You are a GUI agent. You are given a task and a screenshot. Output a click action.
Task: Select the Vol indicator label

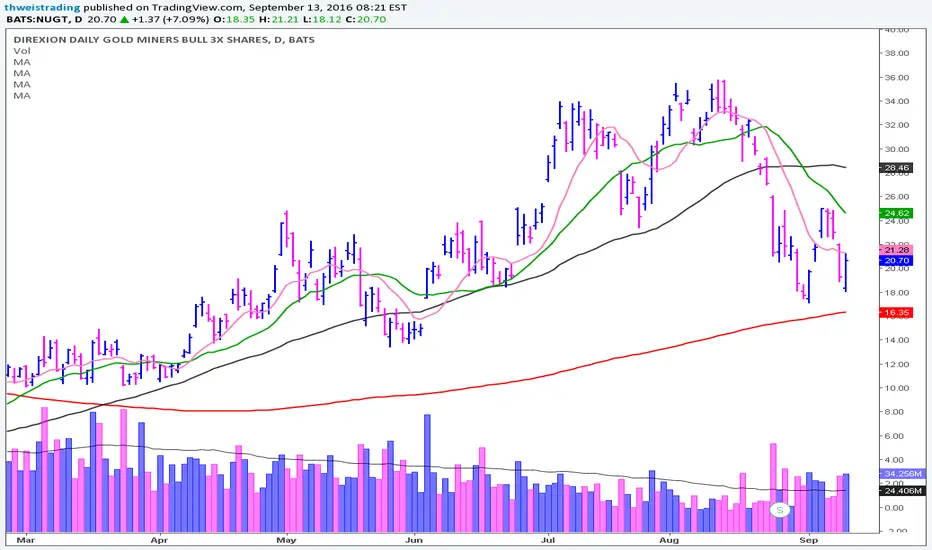[22, 51]
